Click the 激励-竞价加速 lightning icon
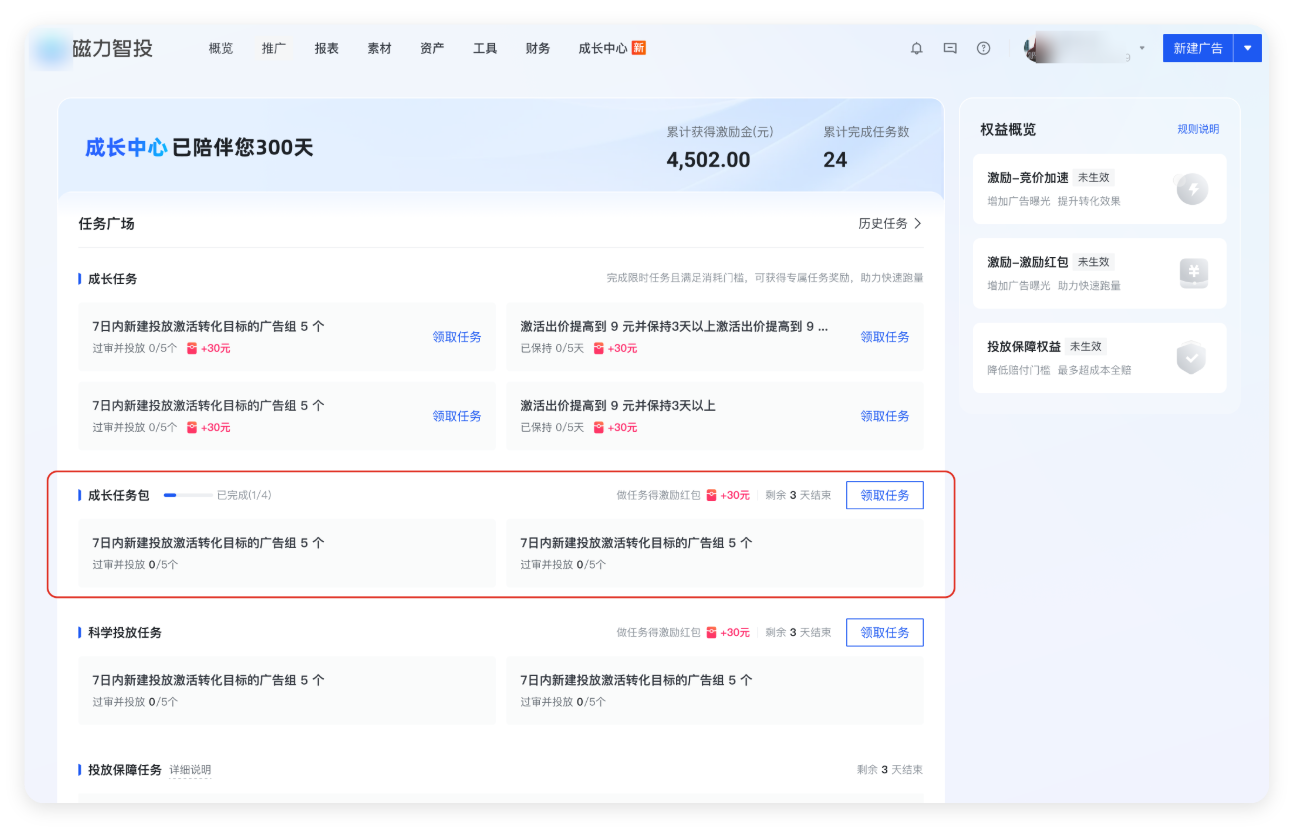Viewport: 1293px width, 827px height. coord(1191,188)
